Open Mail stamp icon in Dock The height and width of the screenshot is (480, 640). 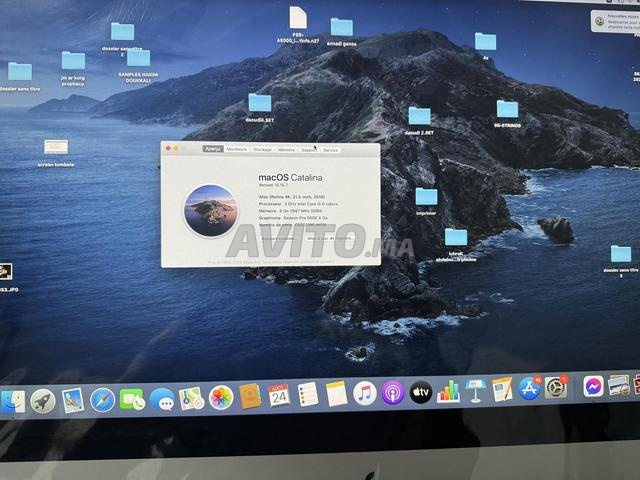tap(73, 400)
